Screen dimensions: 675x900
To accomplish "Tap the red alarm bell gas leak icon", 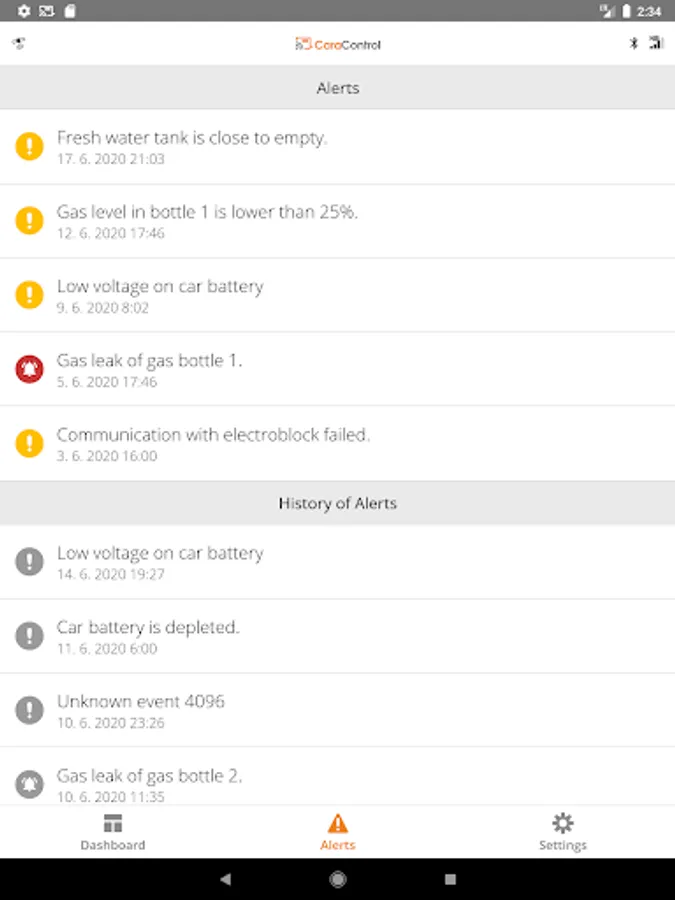I will click(x=30, y=369).
